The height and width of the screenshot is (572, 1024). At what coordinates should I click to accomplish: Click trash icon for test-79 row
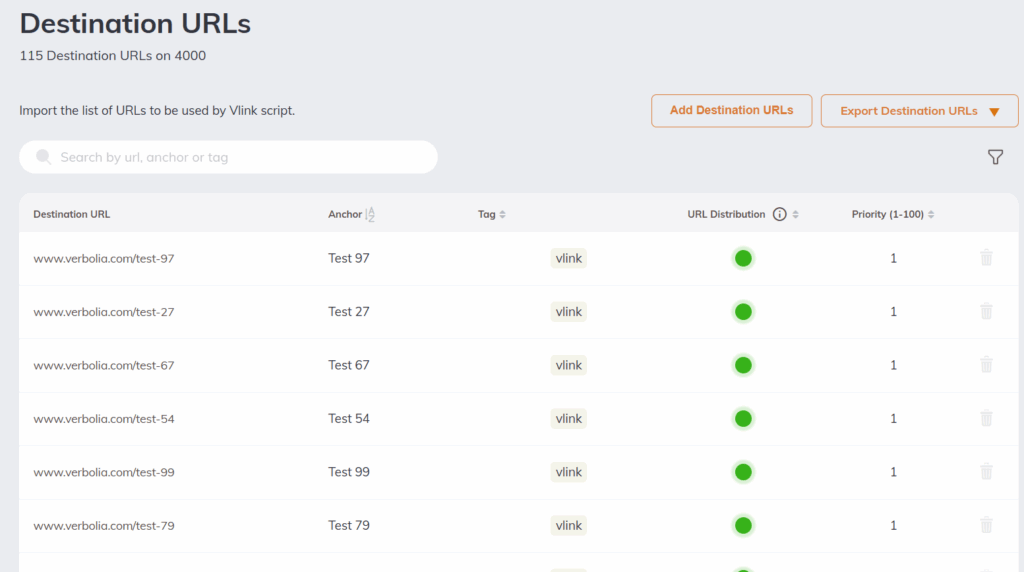click(986, 525)
